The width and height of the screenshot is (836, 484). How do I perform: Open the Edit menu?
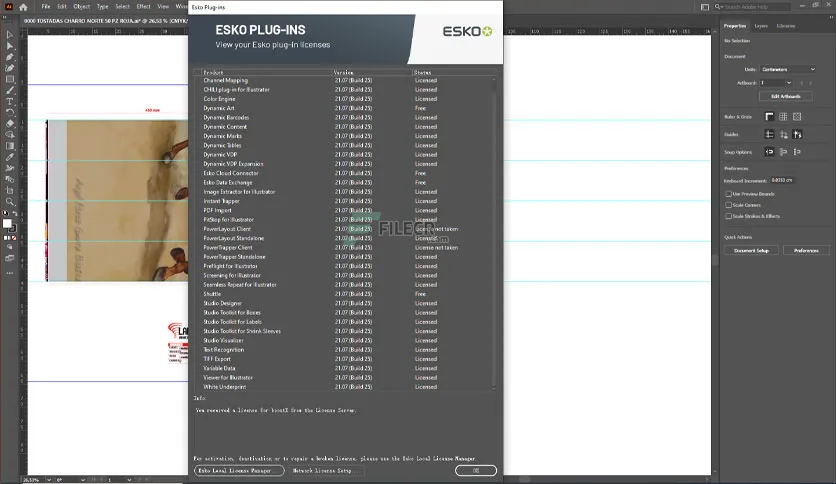pyautogui.click(x=62, y=7)
